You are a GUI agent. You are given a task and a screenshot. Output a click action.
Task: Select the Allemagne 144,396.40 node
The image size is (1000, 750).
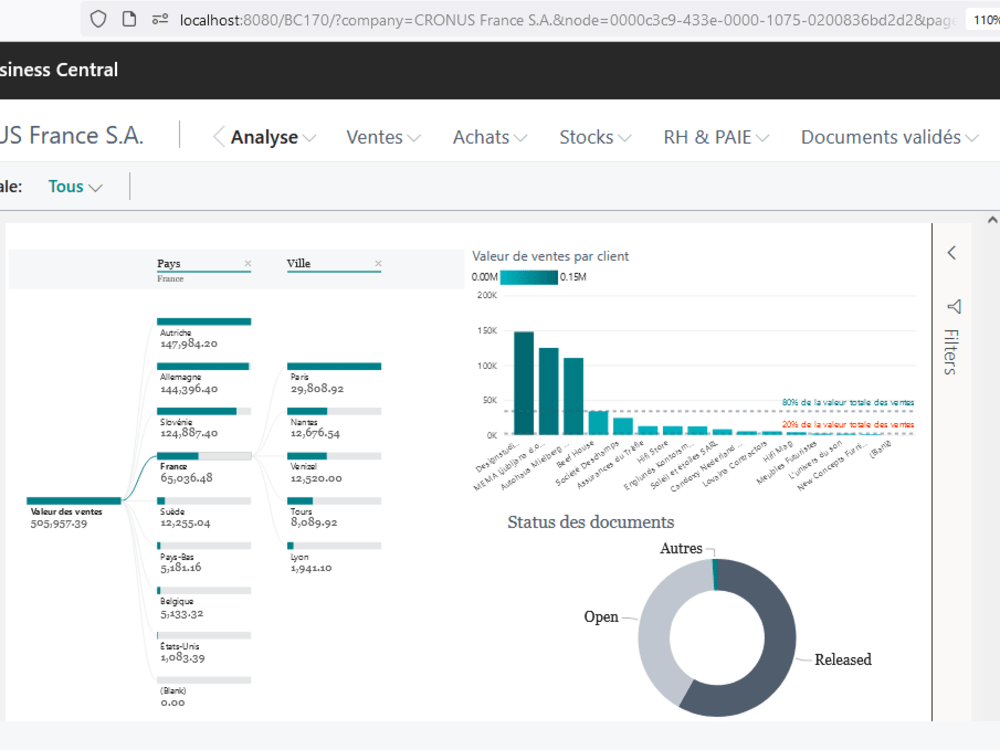204,379
